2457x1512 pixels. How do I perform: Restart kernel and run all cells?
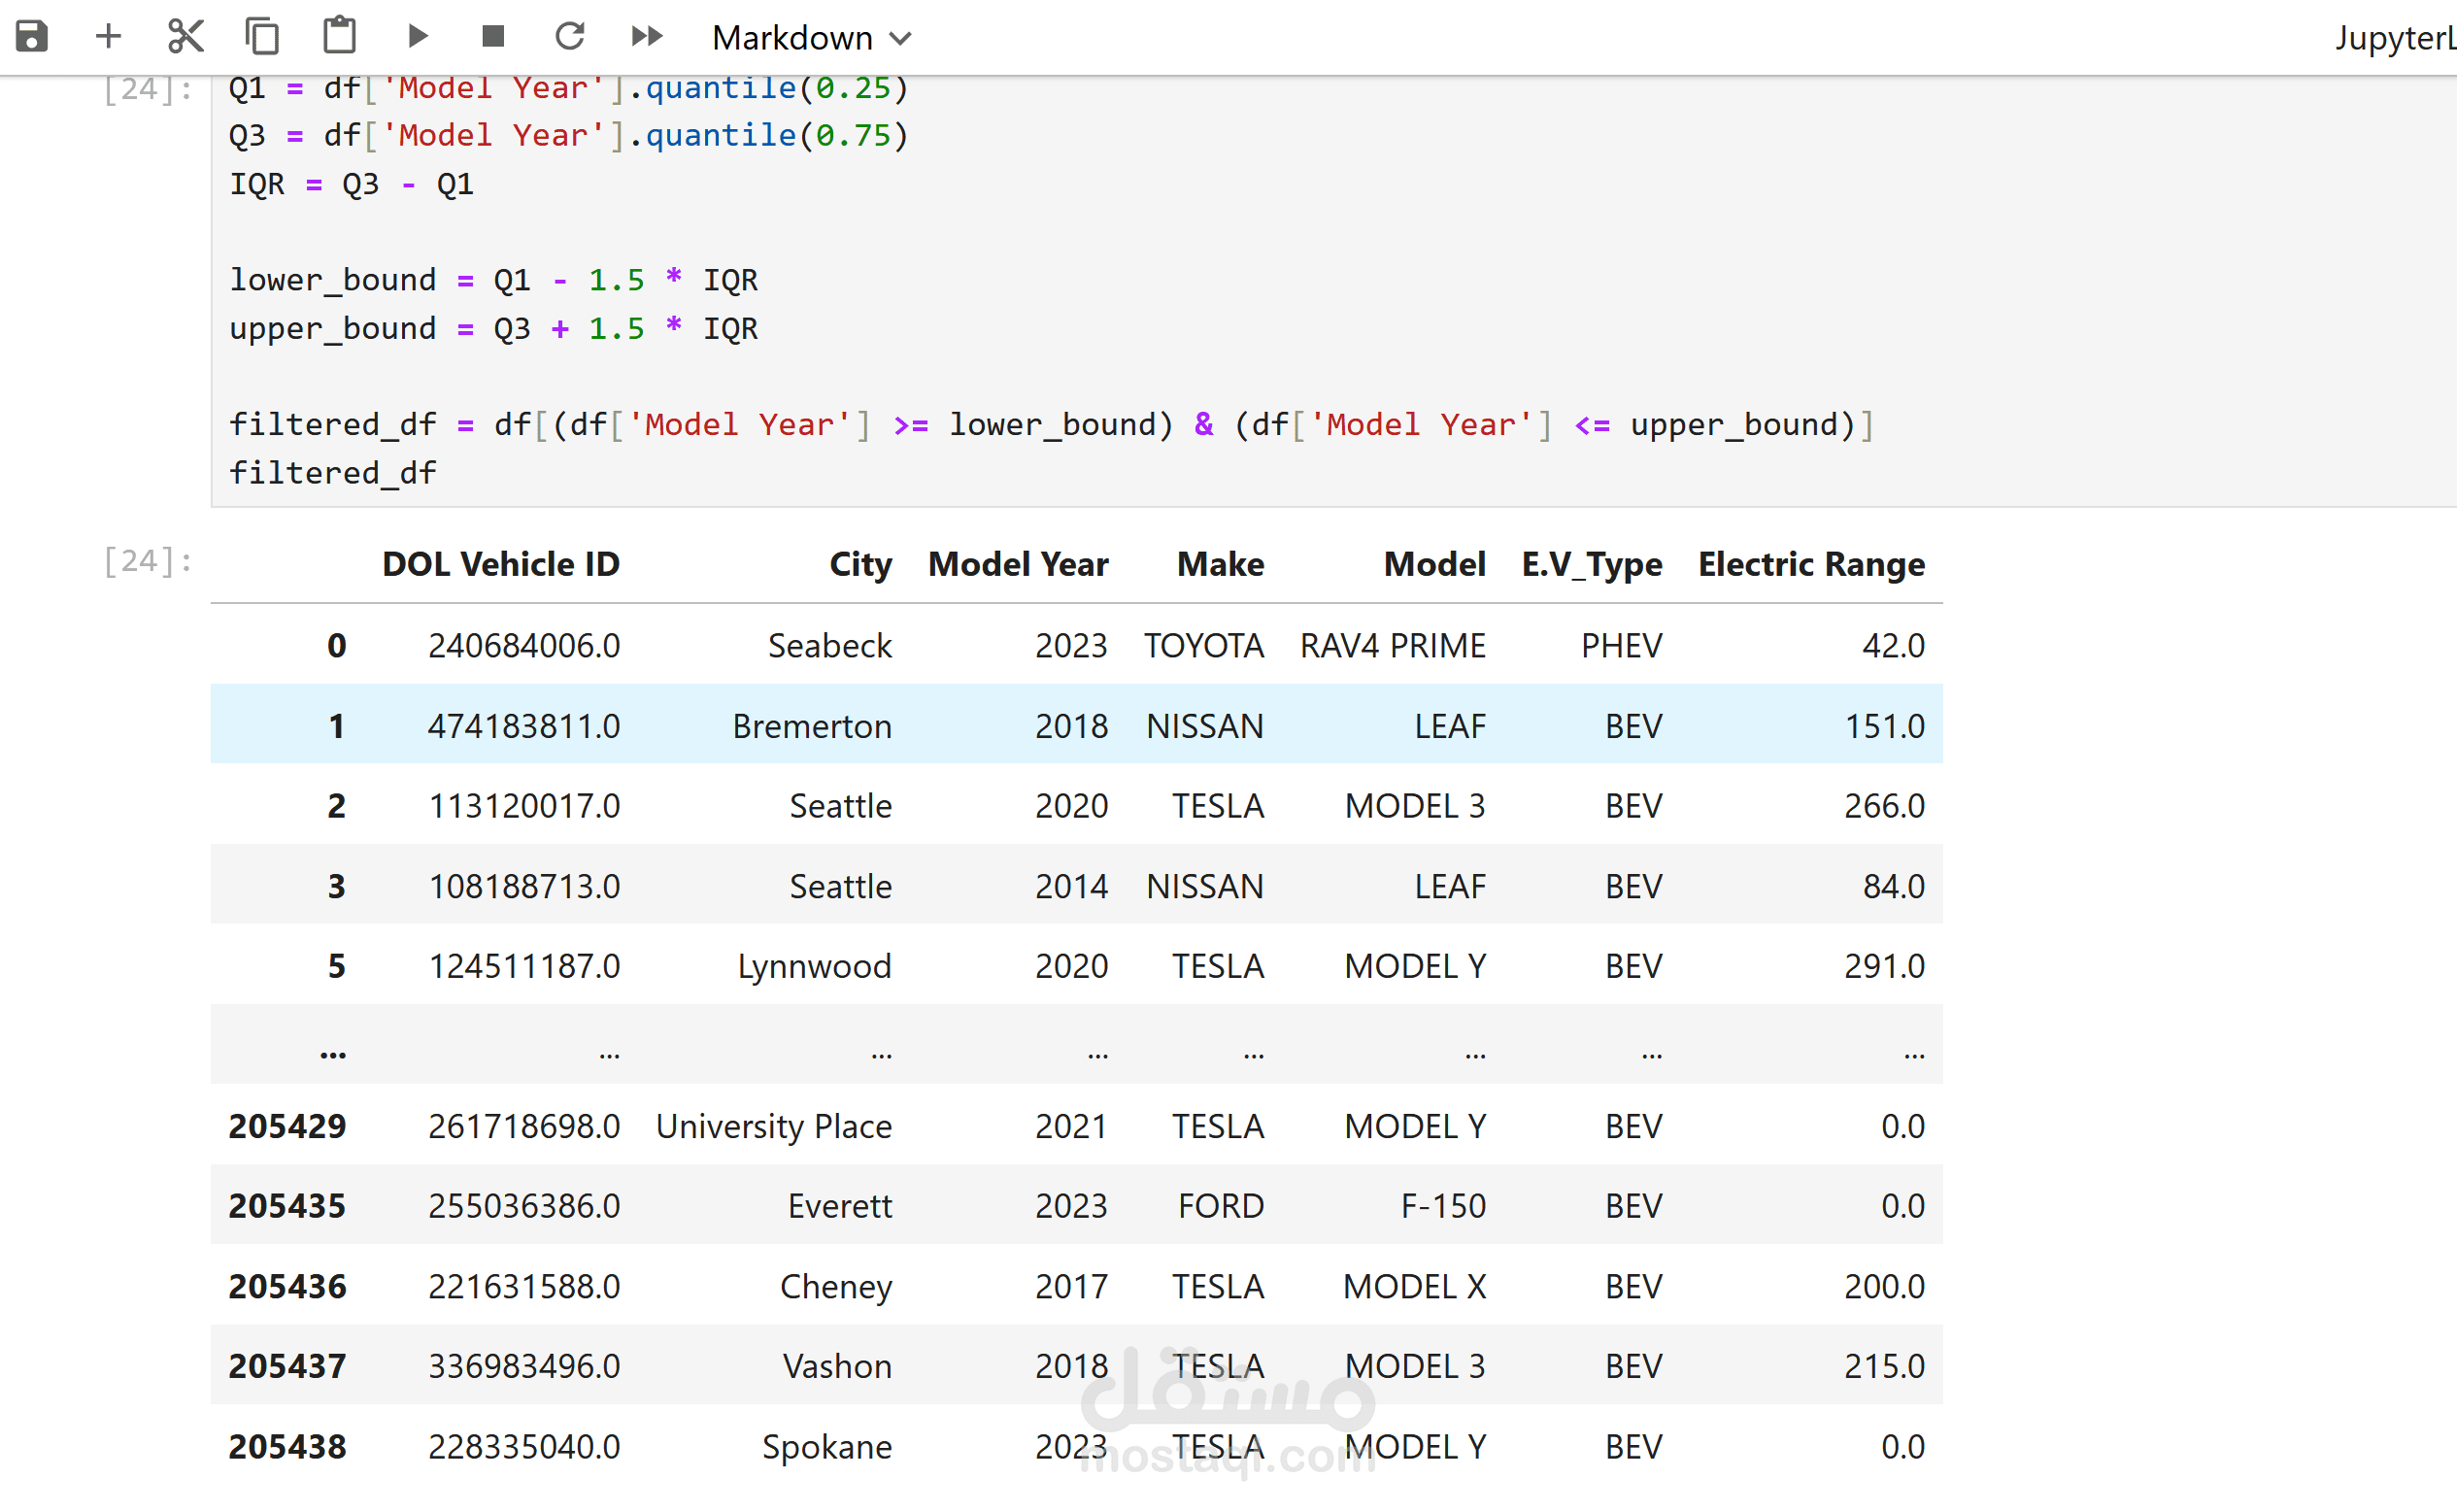click(647, 37)
